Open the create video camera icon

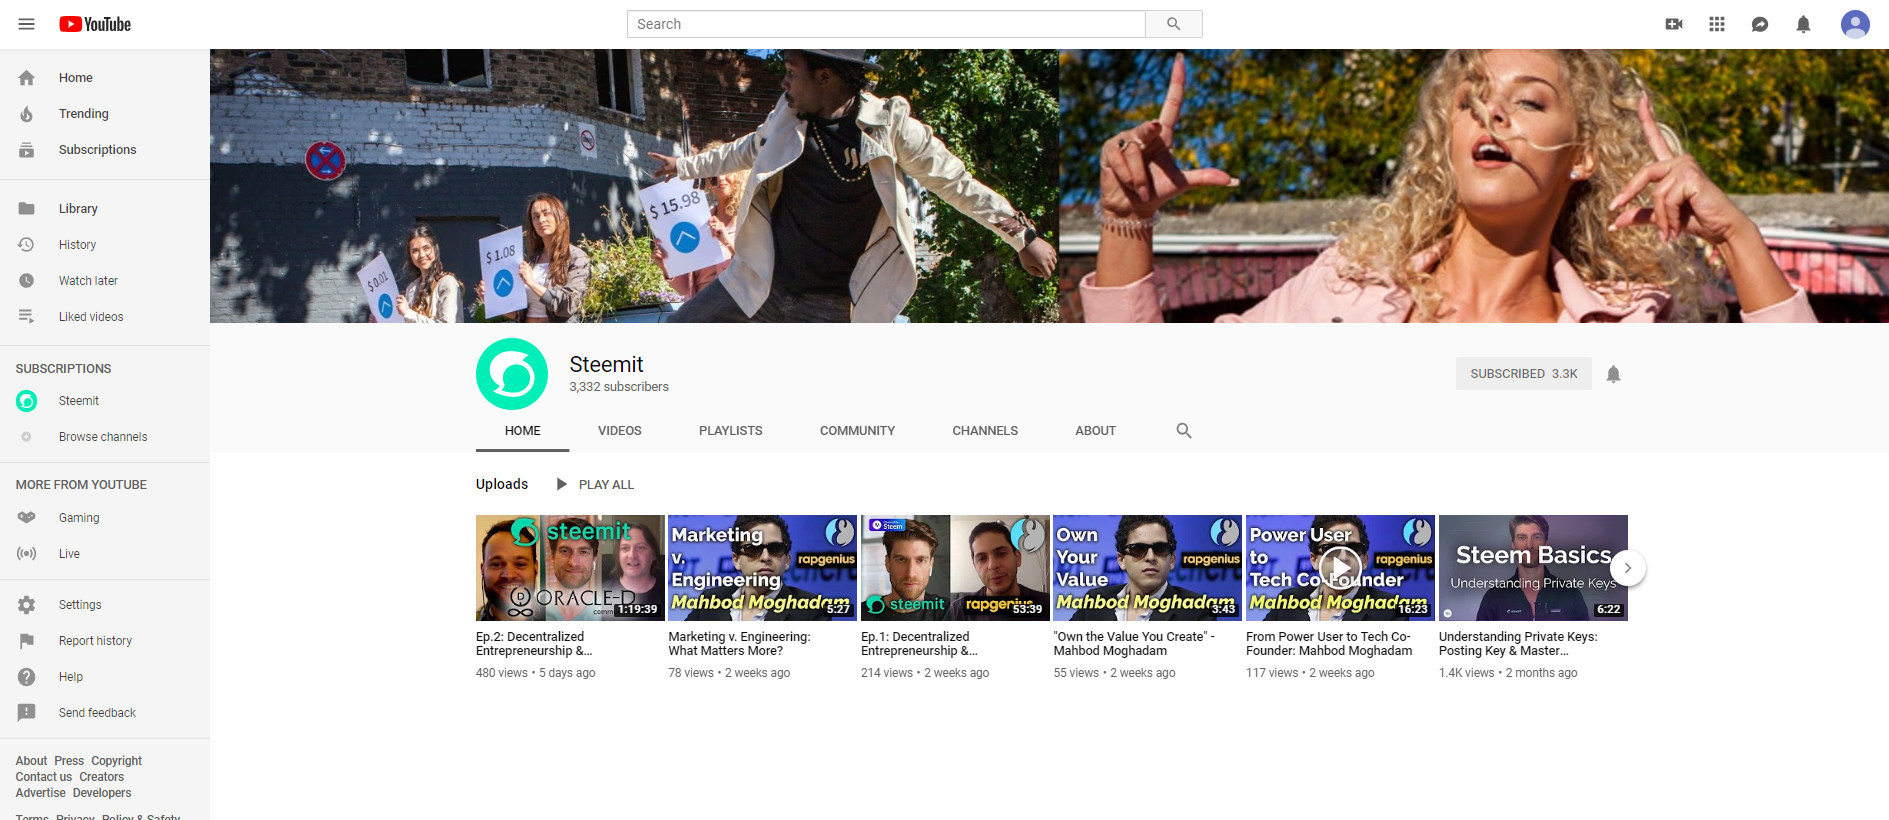1674,24
